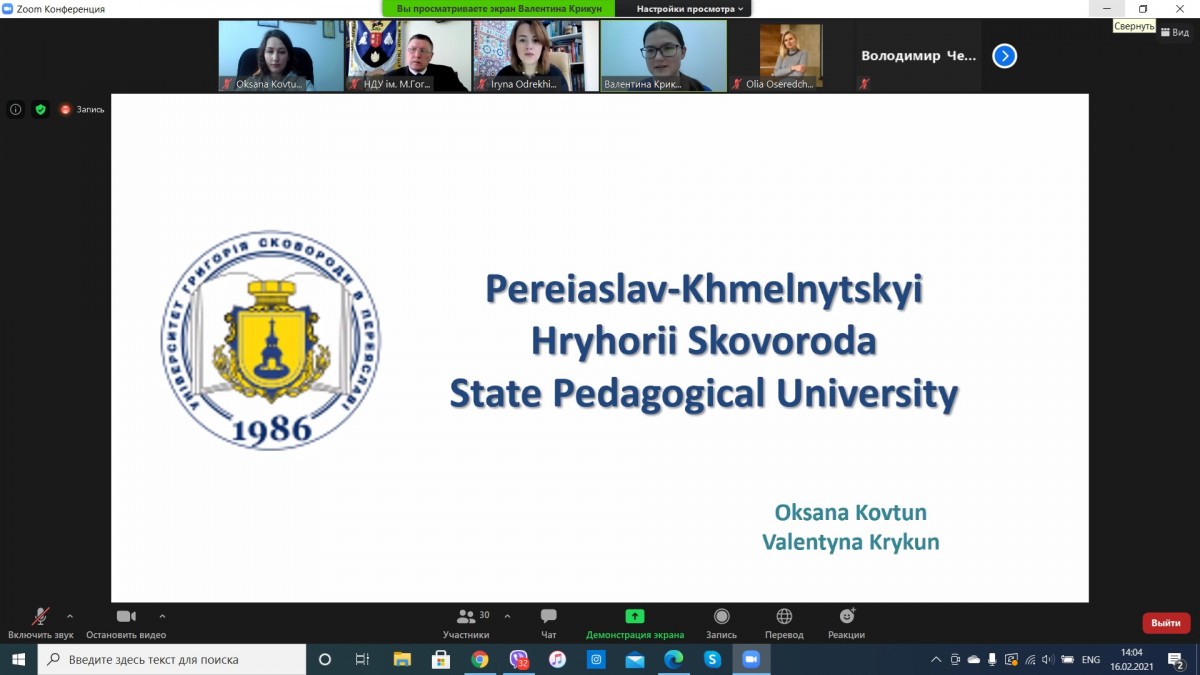This screenshot has height=675, width=1200.
Task: Switch ENG keyboard language
Action: pos(1091,659)
